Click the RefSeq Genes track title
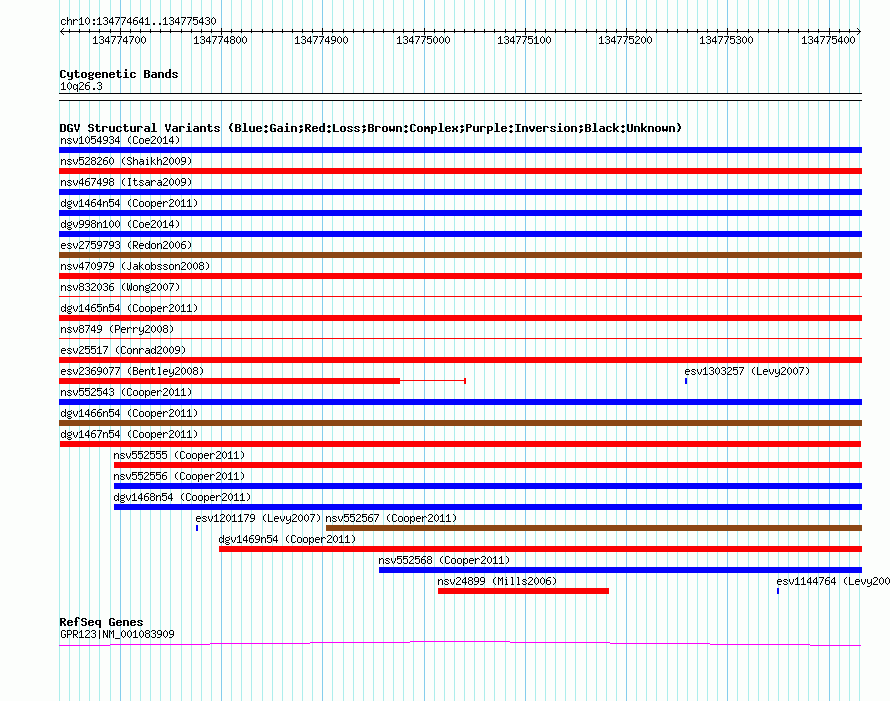The image size is (890, 701). coord(101,622)
